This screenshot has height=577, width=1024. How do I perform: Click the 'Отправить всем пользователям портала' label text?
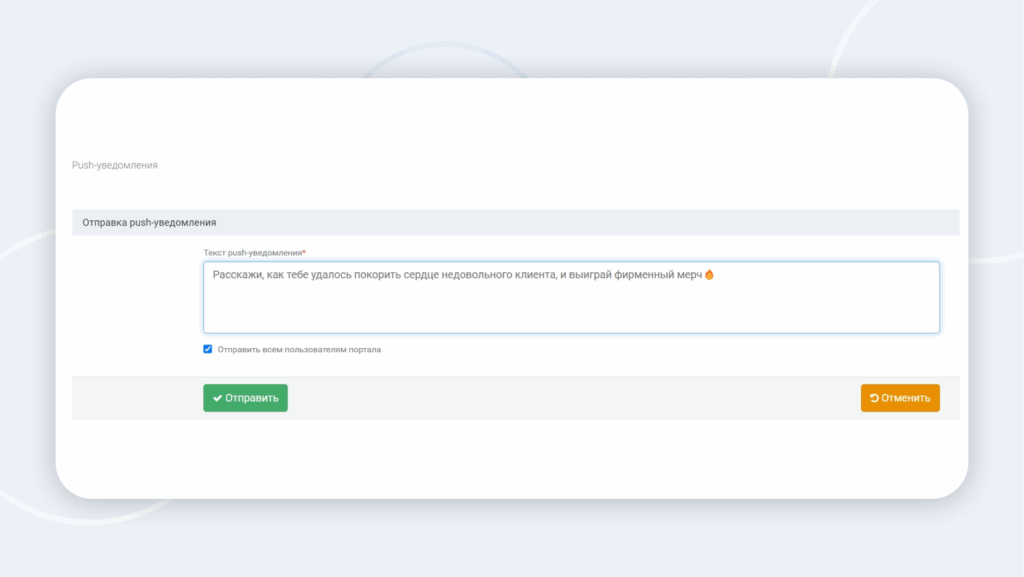299,350
